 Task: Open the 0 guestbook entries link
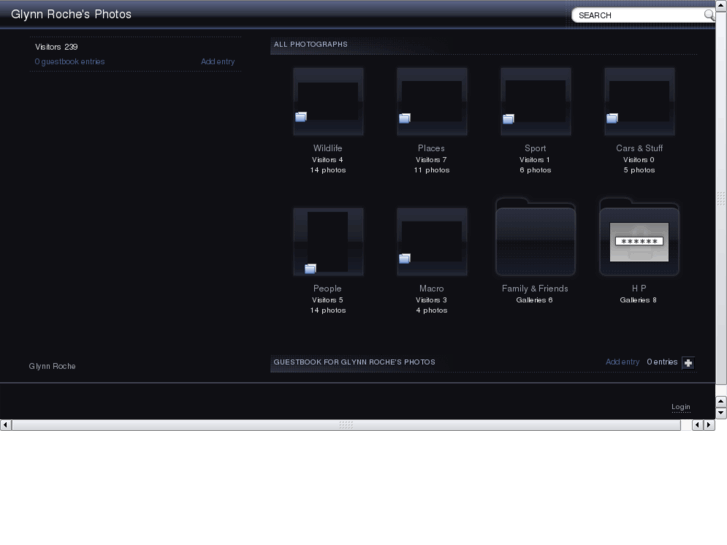70,61
